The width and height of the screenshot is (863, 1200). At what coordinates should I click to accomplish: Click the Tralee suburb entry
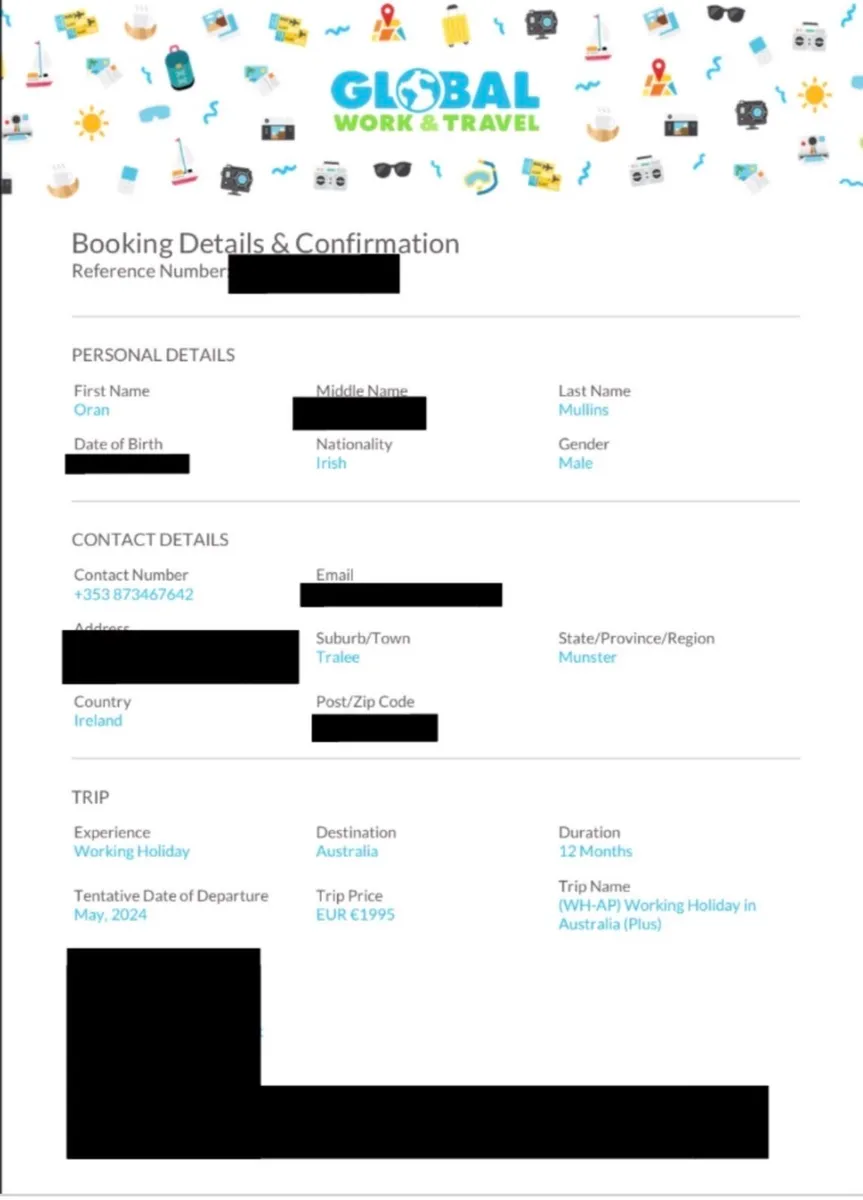[337, 657]
